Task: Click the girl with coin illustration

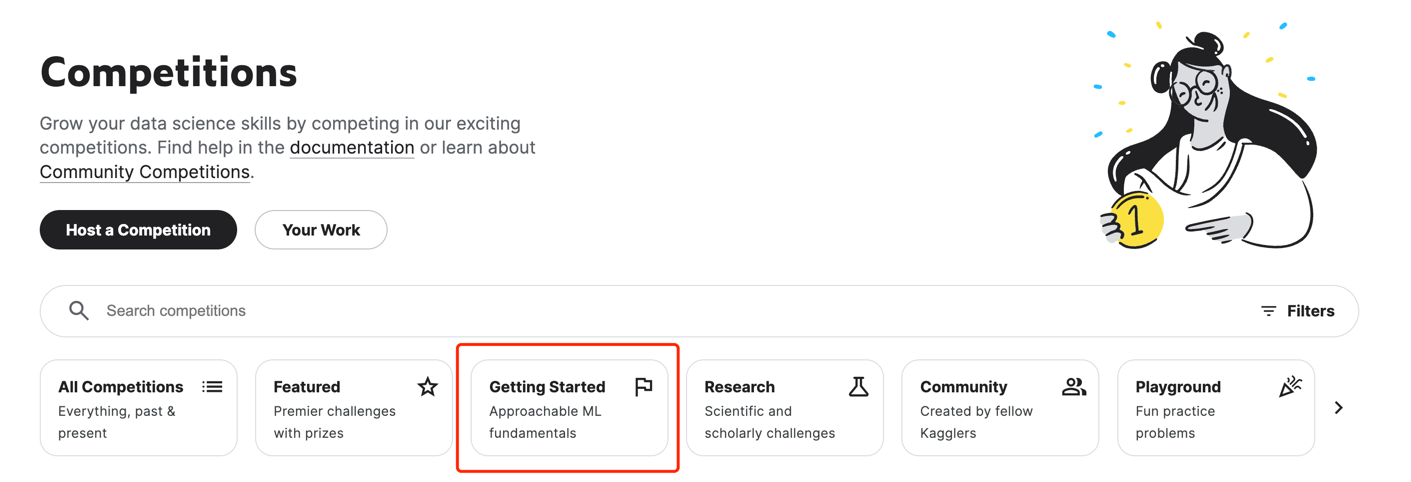Action: coord(1207,135)
